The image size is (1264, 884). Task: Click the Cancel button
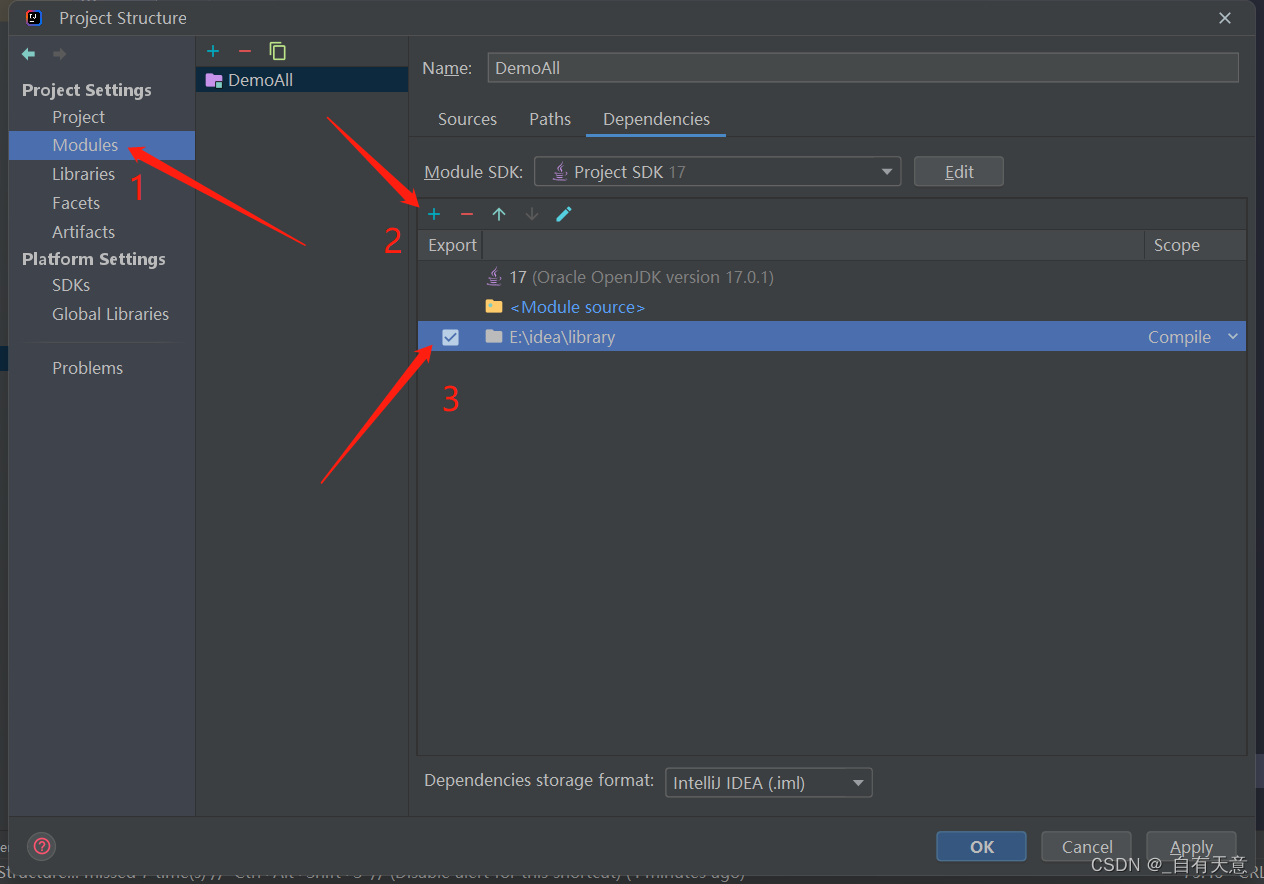[x=1086, y=847]
